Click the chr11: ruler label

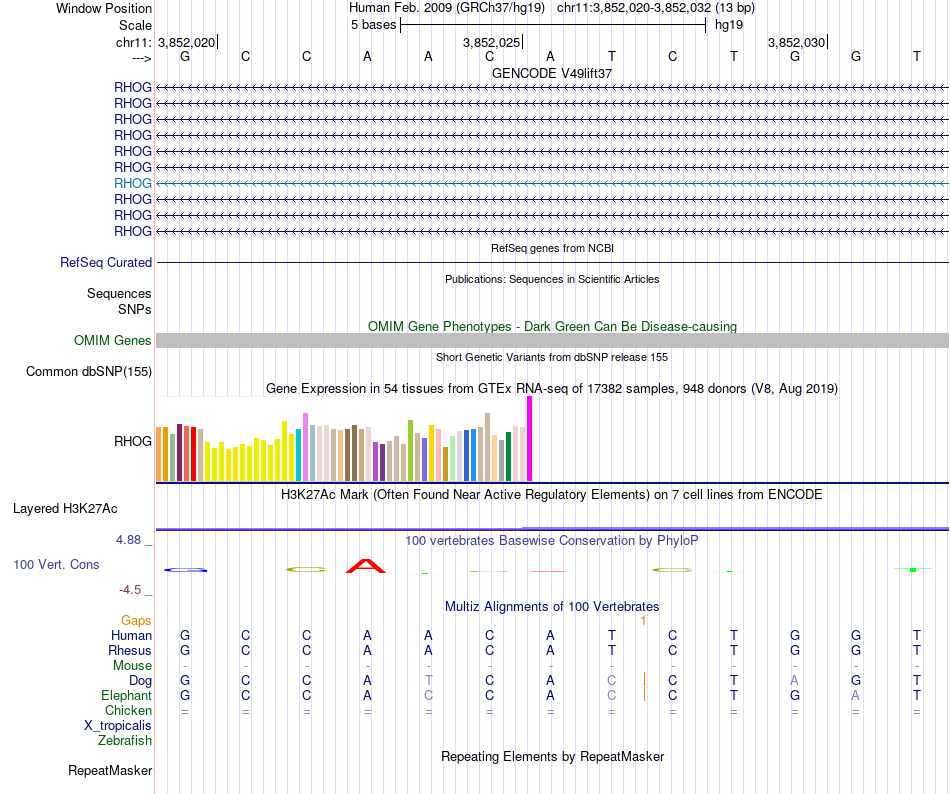click(133, 42)
